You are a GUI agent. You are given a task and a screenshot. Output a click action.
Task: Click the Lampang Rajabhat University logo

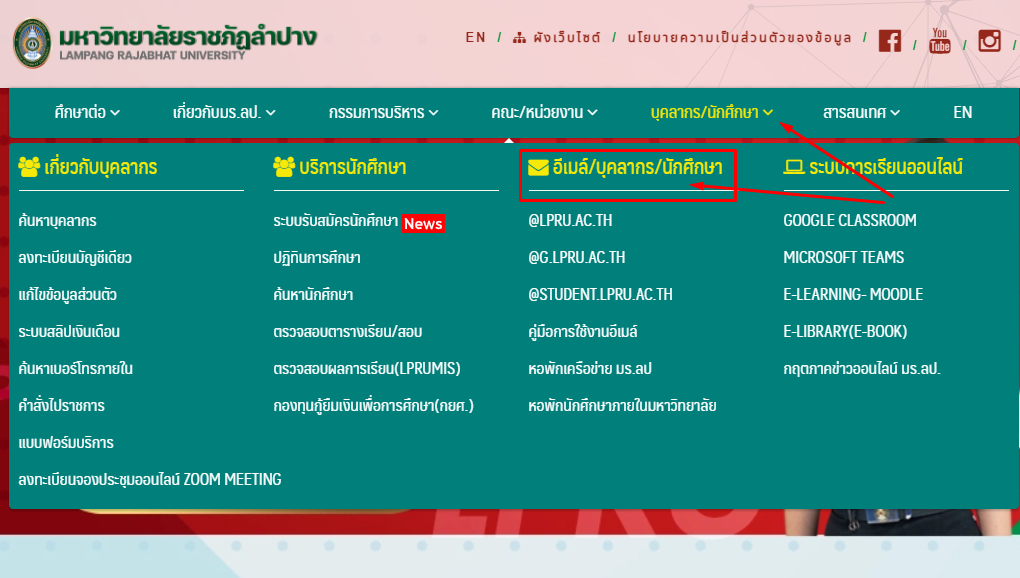[x=32, y=43]
